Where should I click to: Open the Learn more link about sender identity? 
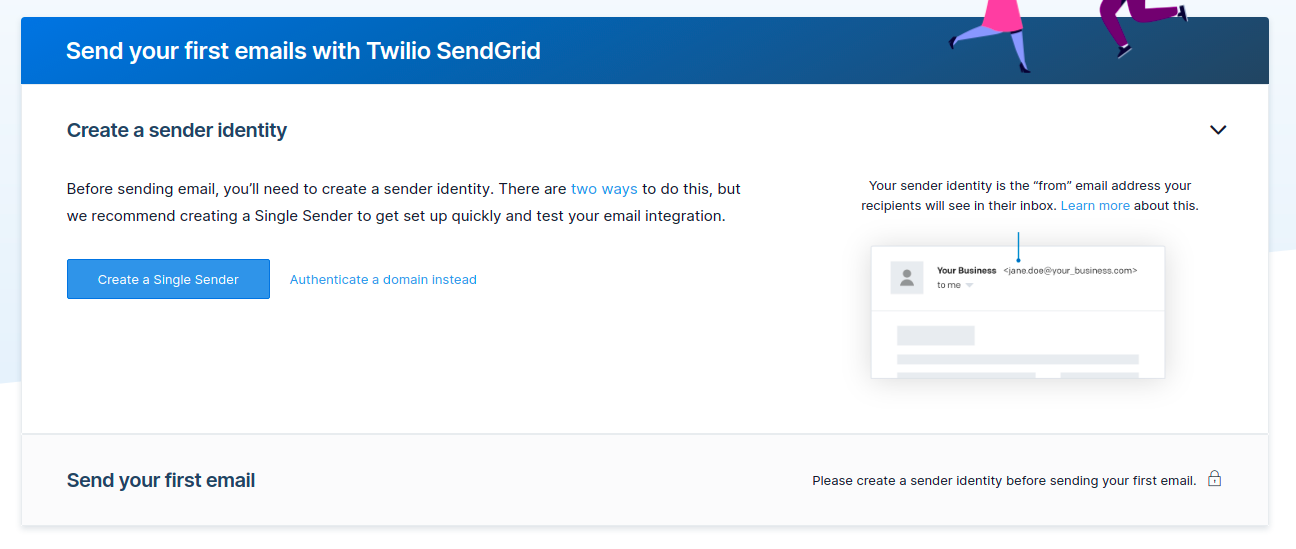click(x=1095, y=206)
